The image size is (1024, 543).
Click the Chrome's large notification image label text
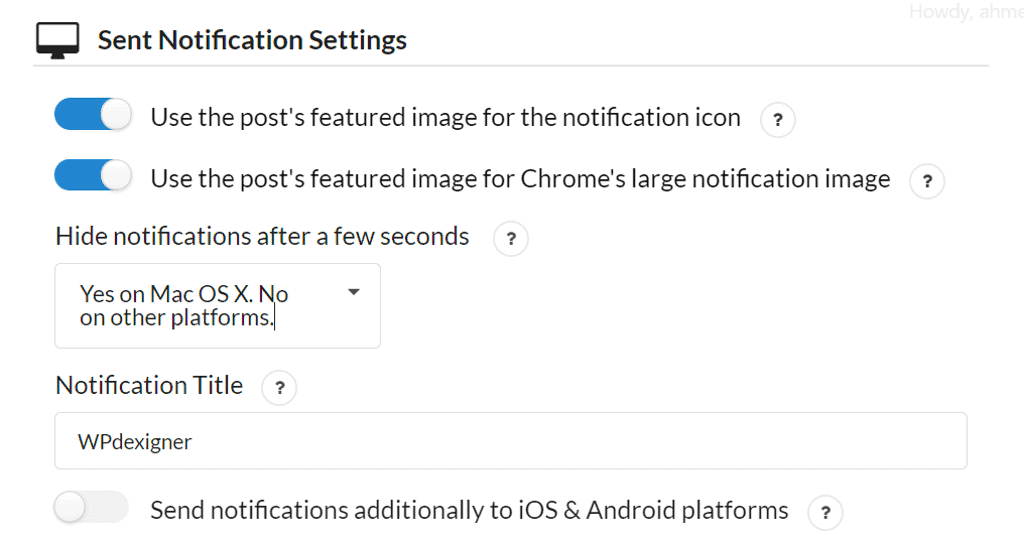tap(520, 179)
